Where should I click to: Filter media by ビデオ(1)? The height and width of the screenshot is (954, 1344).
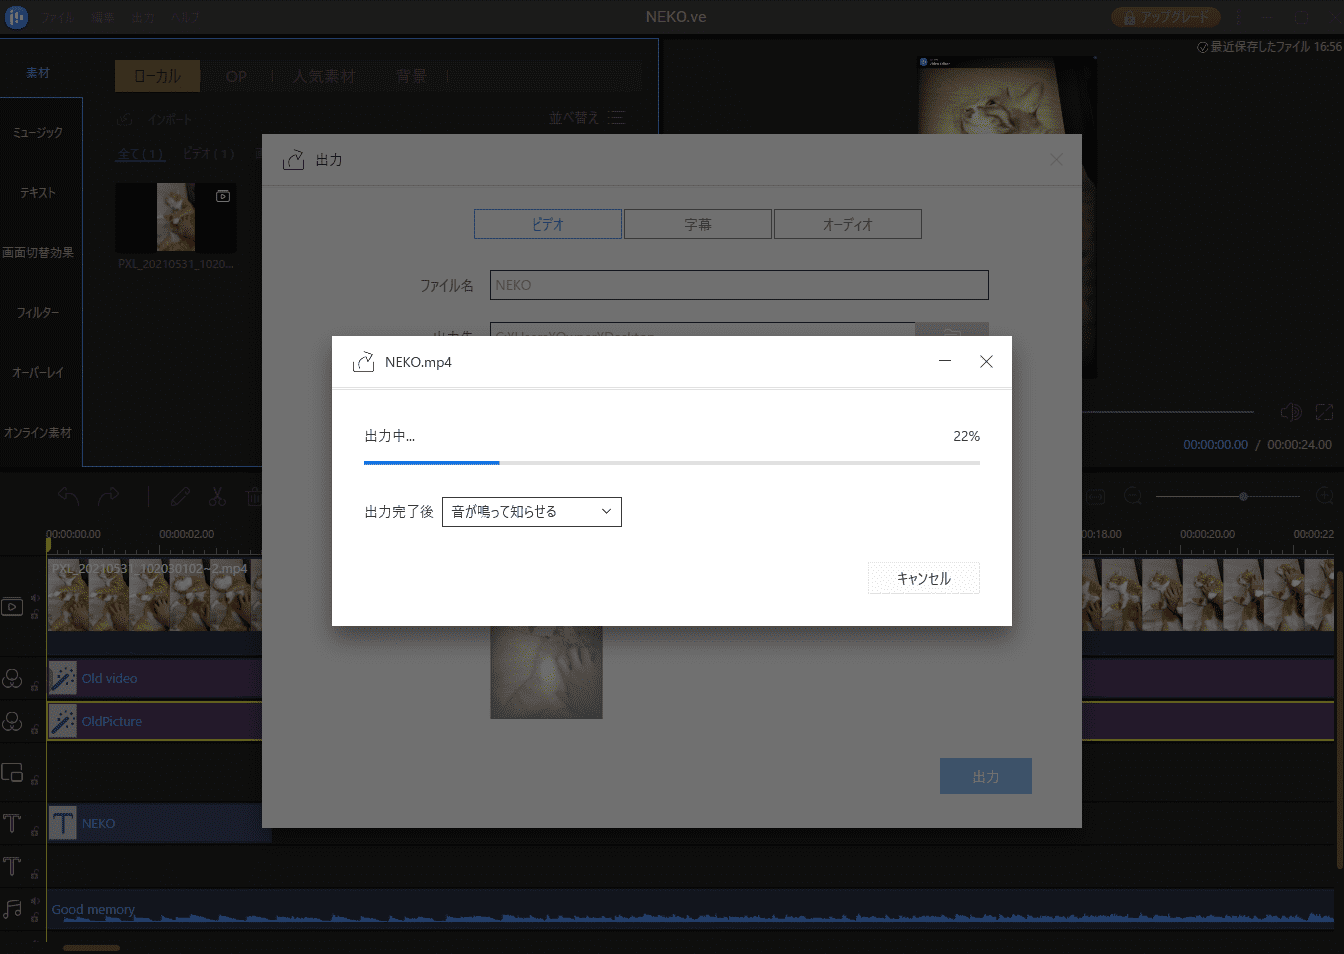pos(209,154)
